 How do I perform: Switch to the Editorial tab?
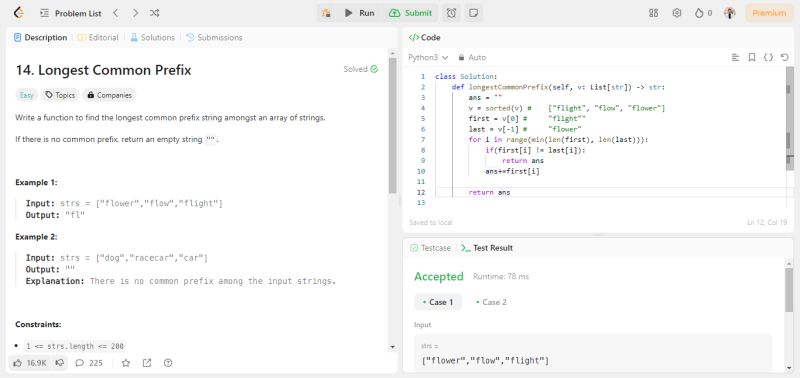pyautogui.click(x=98, y=37)
